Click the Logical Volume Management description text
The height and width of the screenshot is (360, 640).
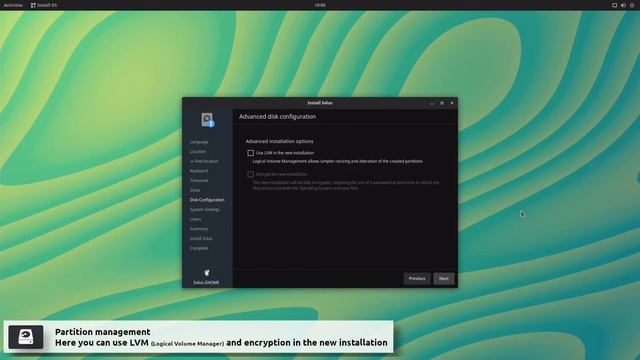(338, 161)
